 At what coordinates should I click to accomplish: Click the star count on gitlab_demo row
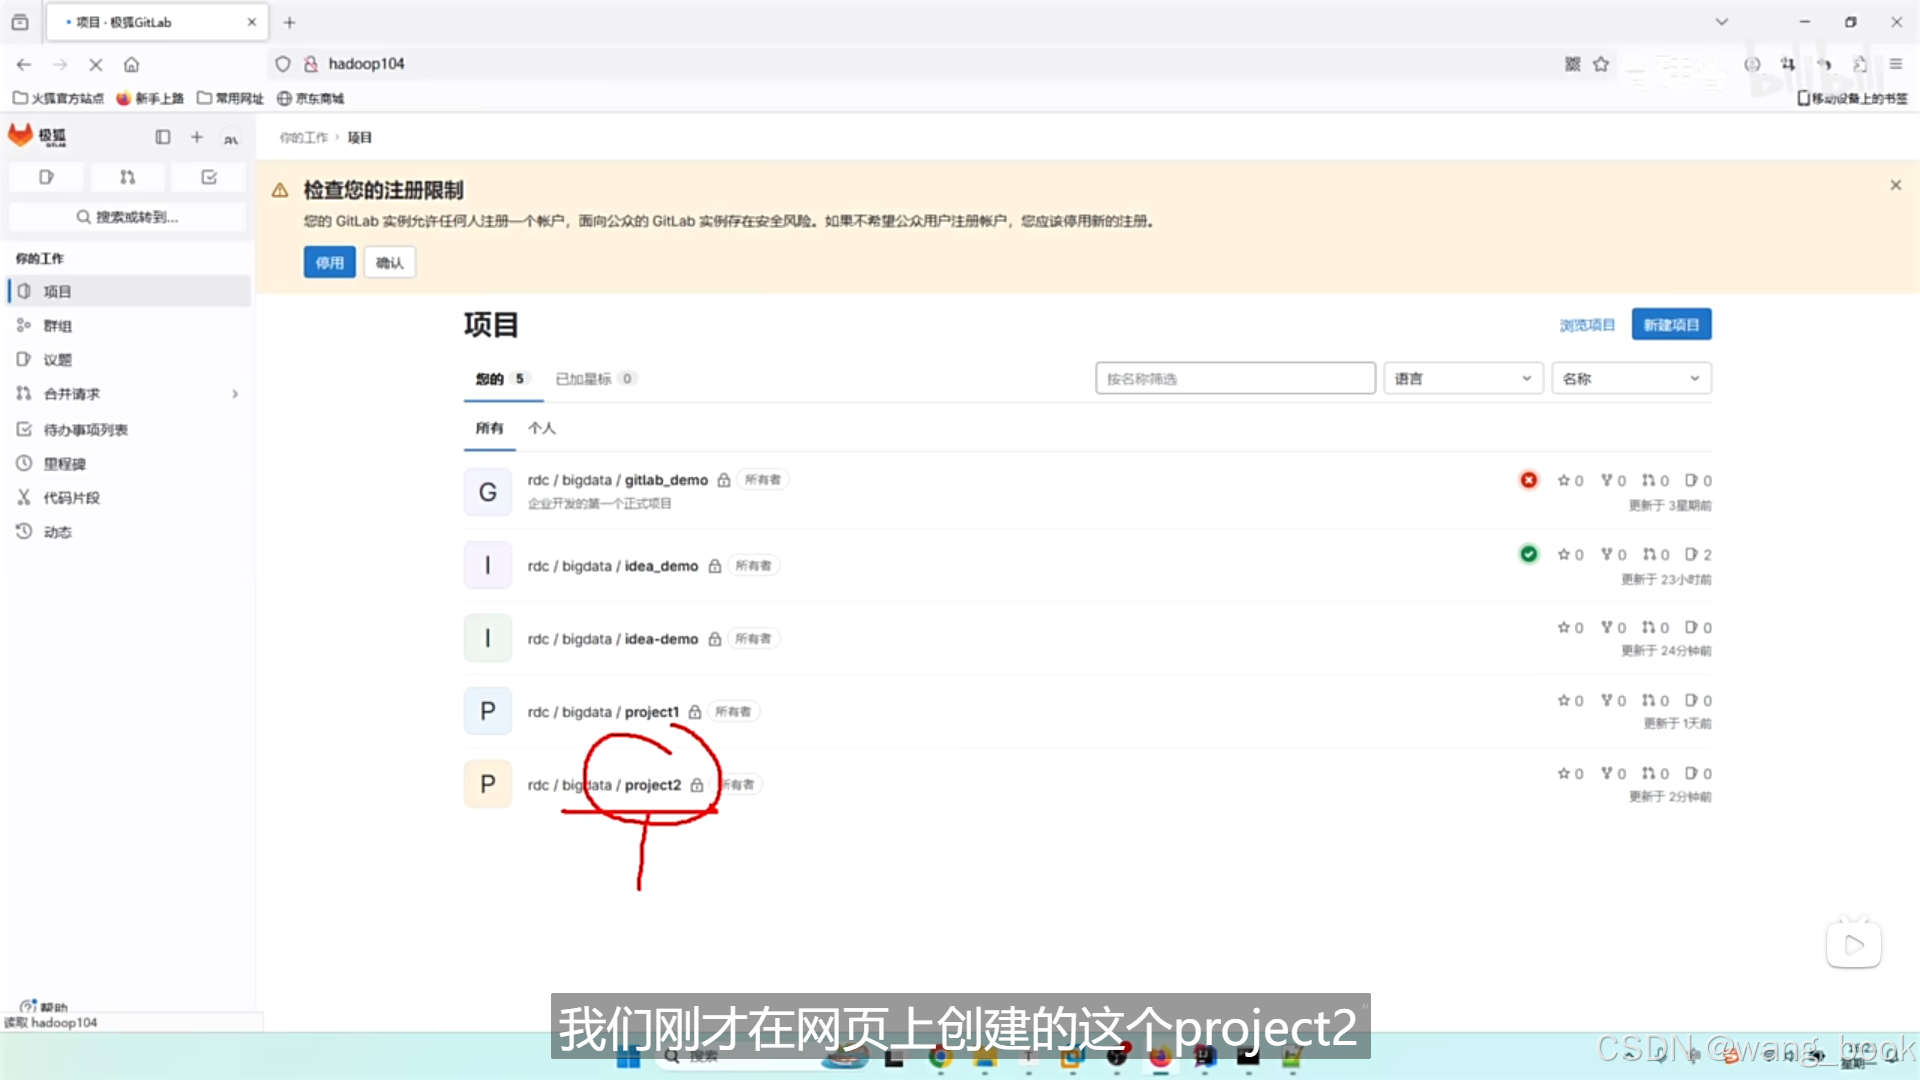pos(1570,481)
